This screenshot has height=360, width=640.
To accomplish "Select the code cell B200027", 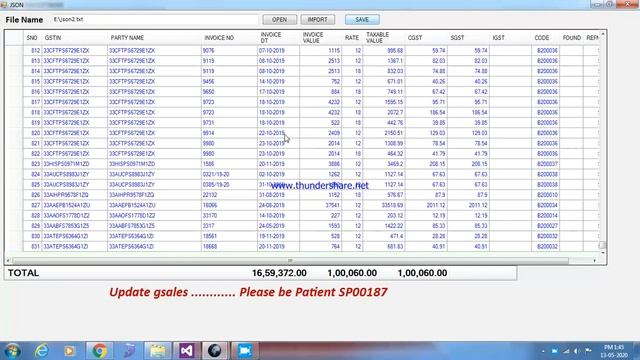I will click(545, 226).
